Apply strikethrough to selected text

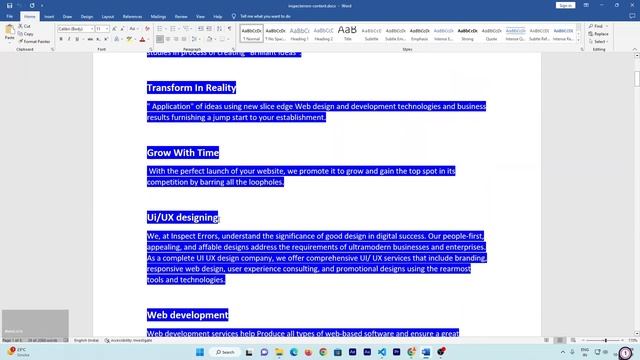click(x=90, y=39)
